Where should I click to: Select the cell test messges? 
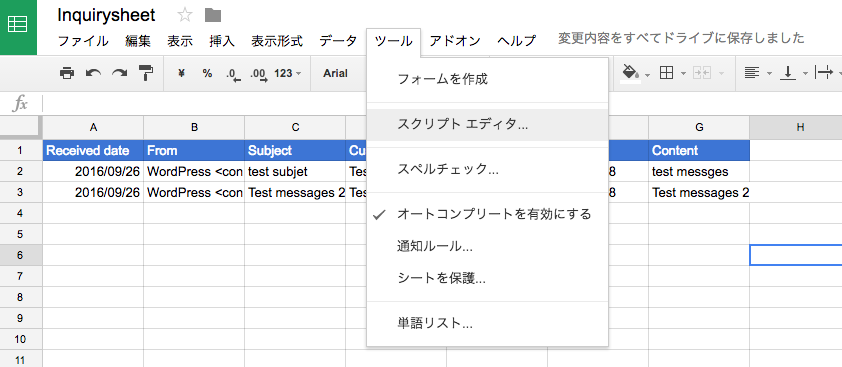tap(699, 171)
